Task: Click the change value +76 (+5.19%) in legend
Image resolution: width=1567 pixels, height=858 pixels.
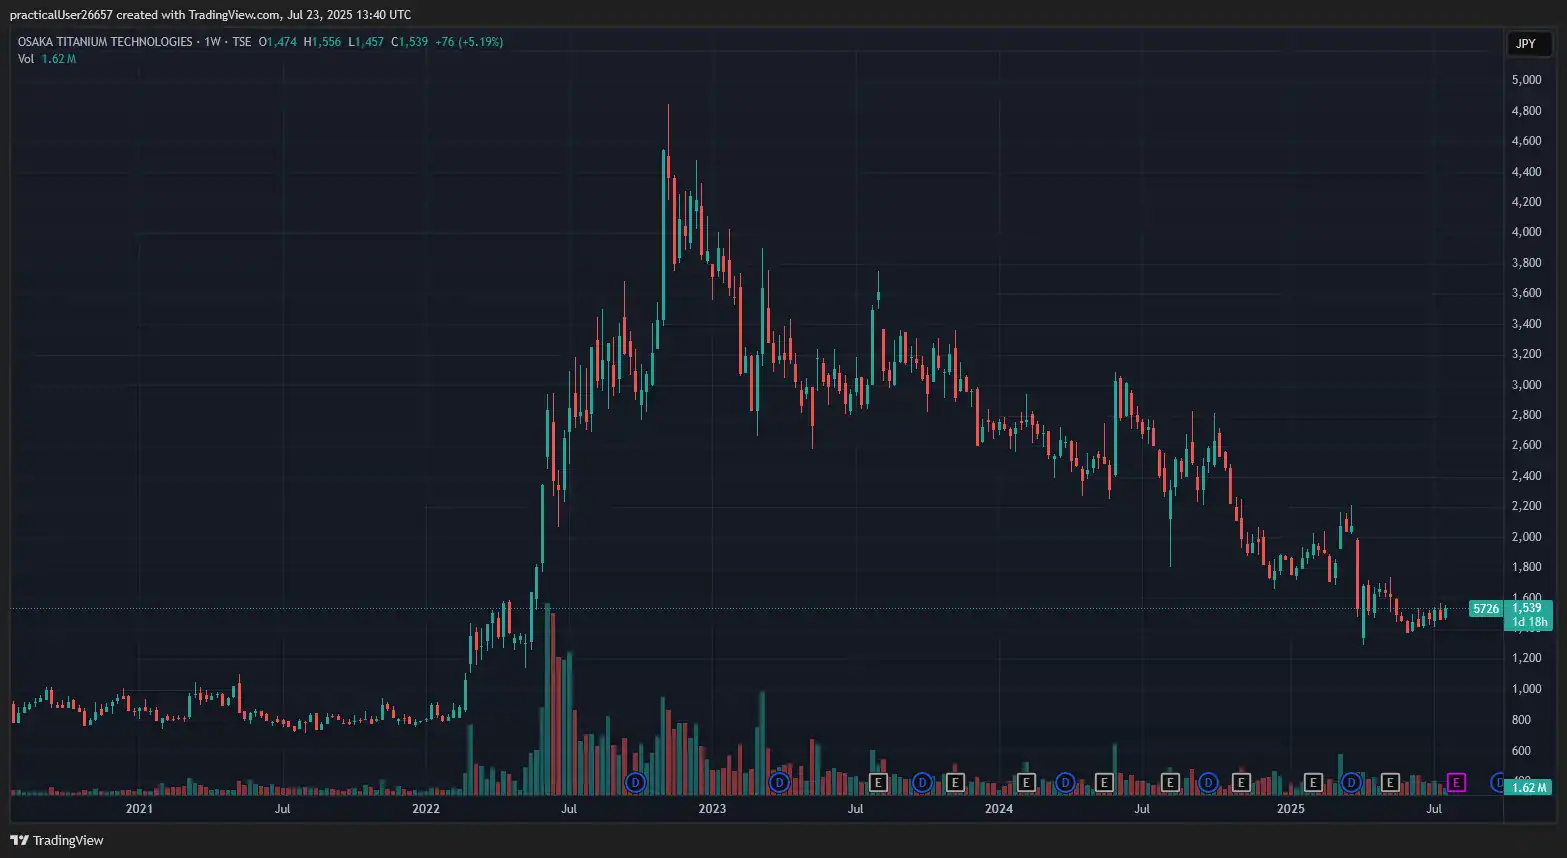Action: 469,42
